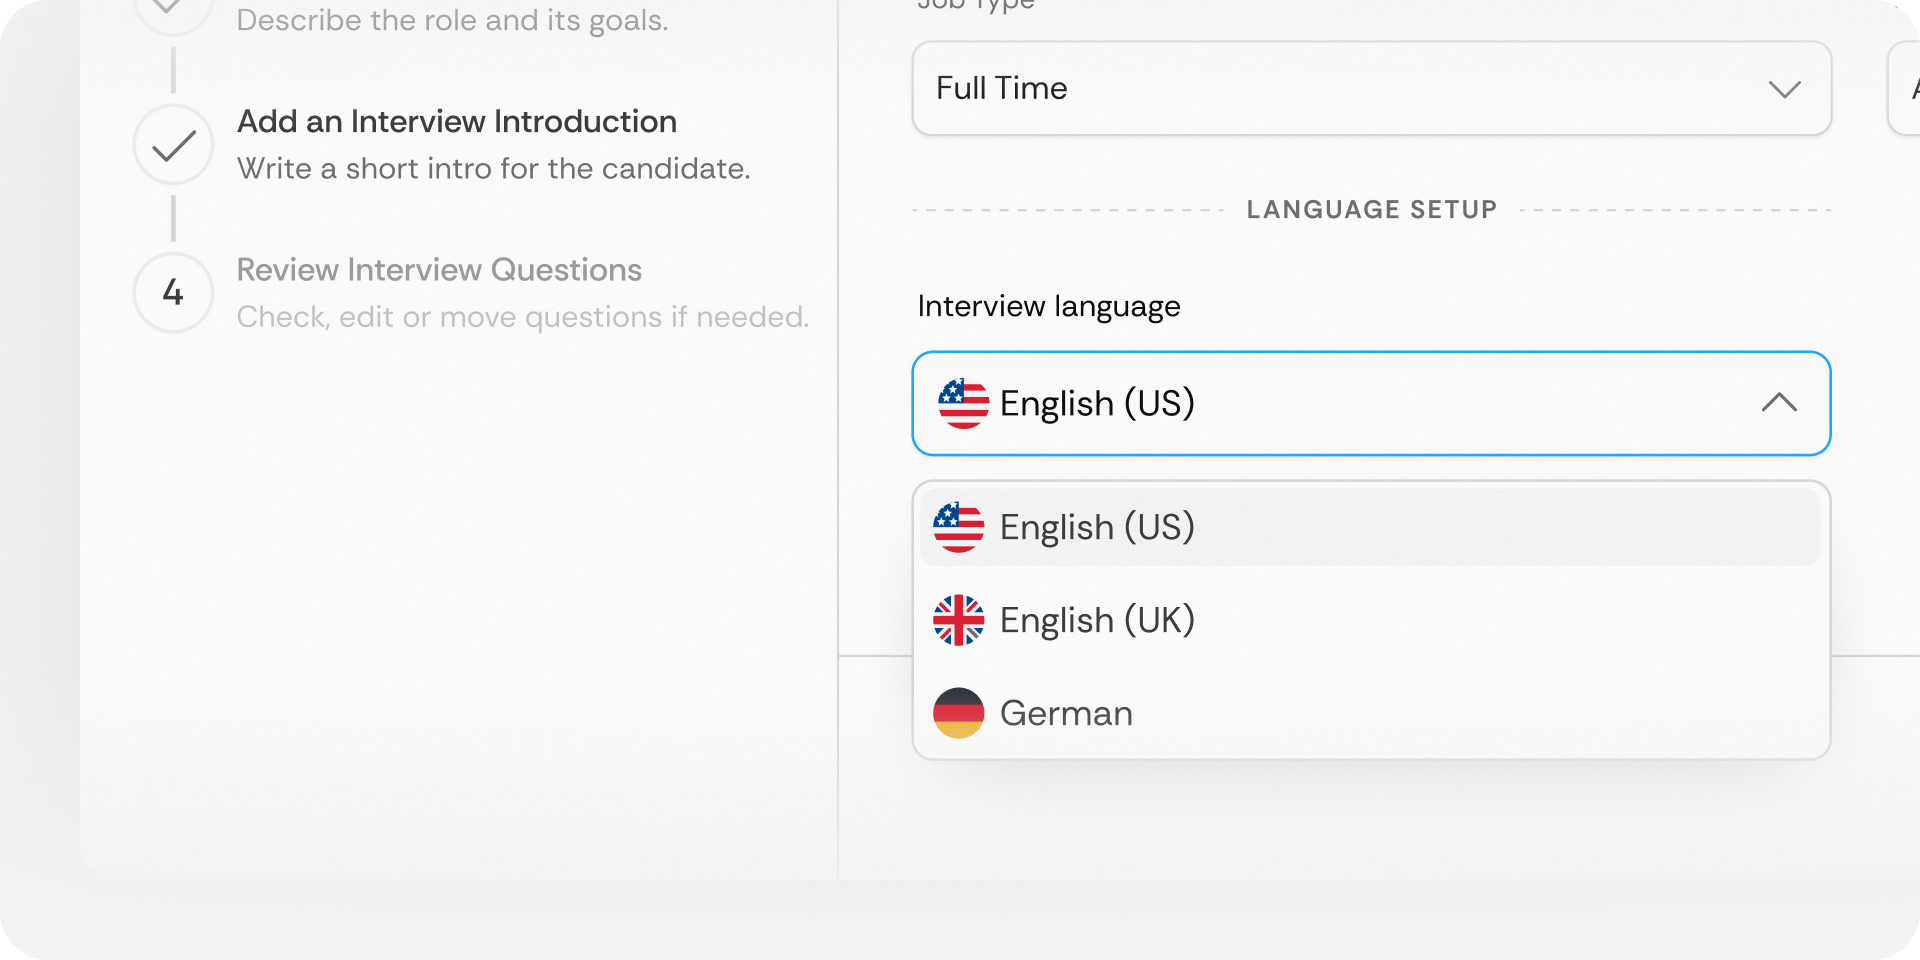Go to Review Interview Questions step
The width and height of the screenshot is (1920, 960).
439,270
